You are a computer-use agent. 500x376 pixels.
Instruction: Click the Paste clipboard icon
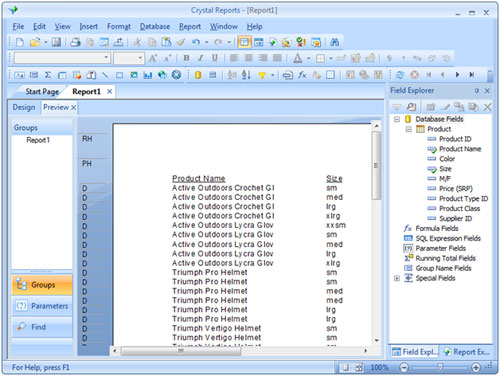point(166,42)
